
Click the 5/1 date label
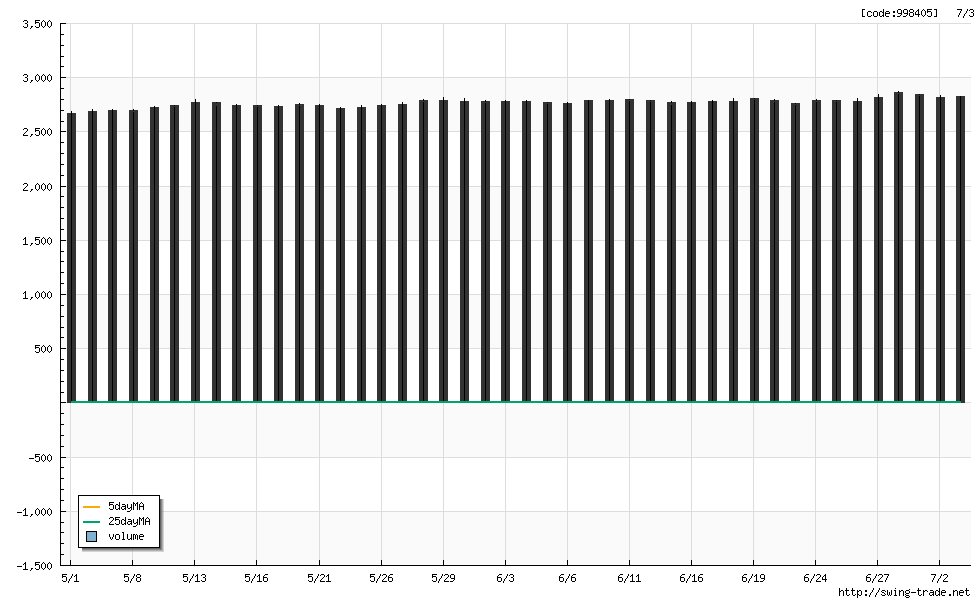[70, 578]
